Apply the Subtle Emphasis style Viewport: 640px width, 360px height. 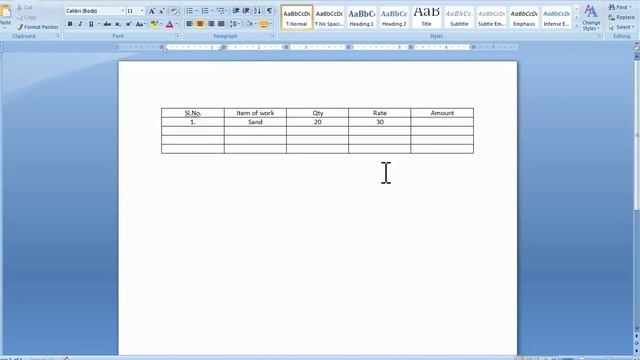coord(491,17)
